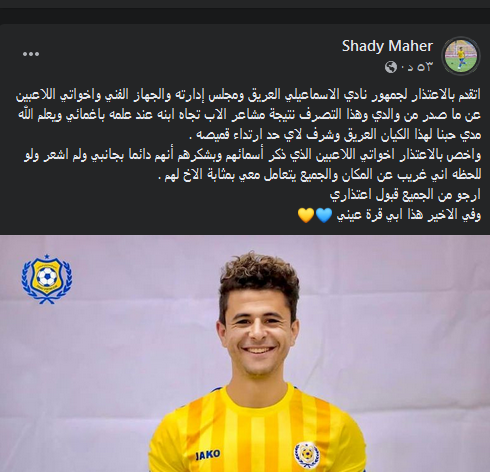Open Shady Maher's profile via name
Image resolution: width=490 pixels, height=472 pixels.
[x=387, y=46]
